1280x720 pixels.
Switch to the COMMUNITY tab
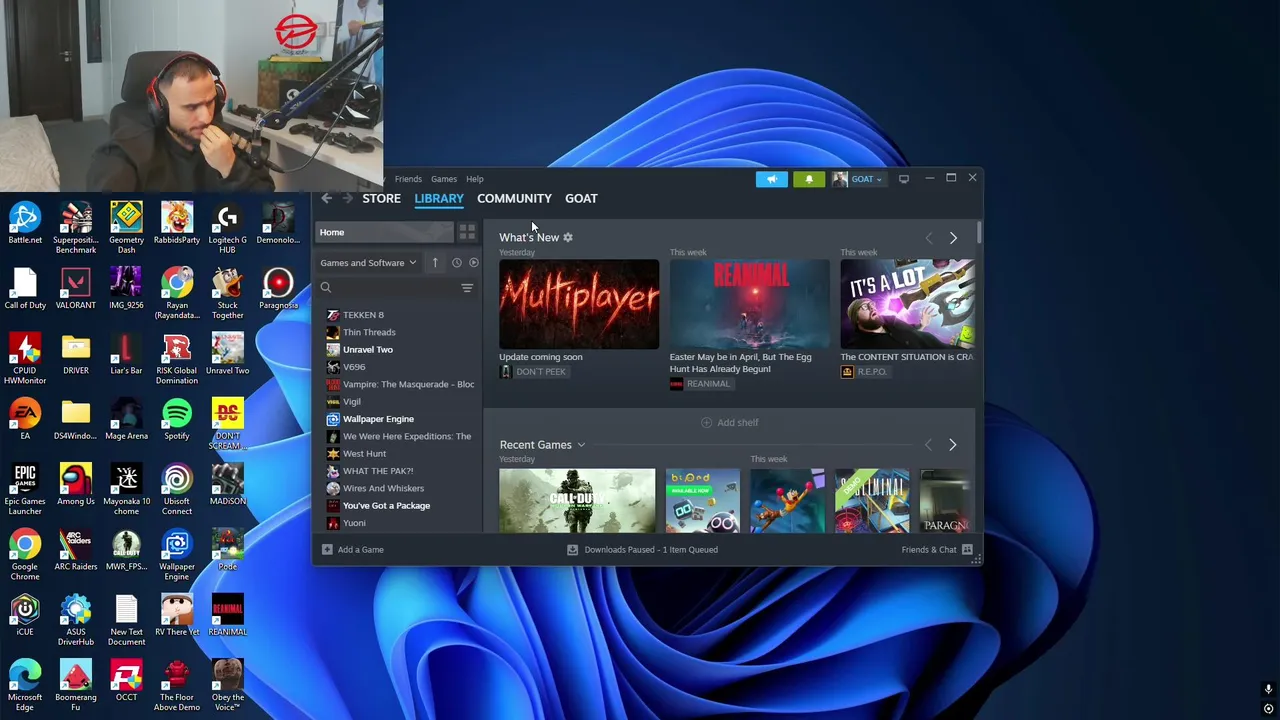tap(514, 198)
